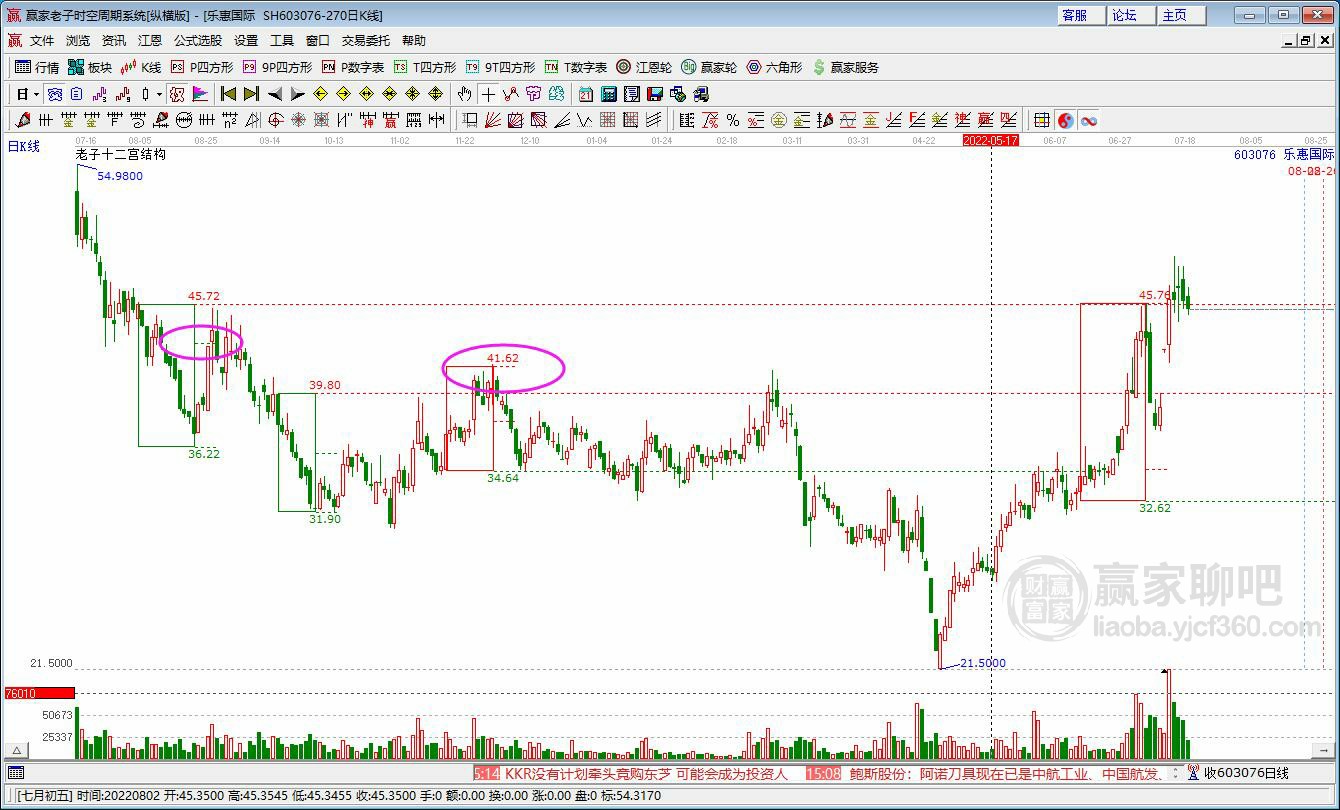1340x810 pixels.
Task: Click the 54.9800 high price label
Action: coord(120,176)
